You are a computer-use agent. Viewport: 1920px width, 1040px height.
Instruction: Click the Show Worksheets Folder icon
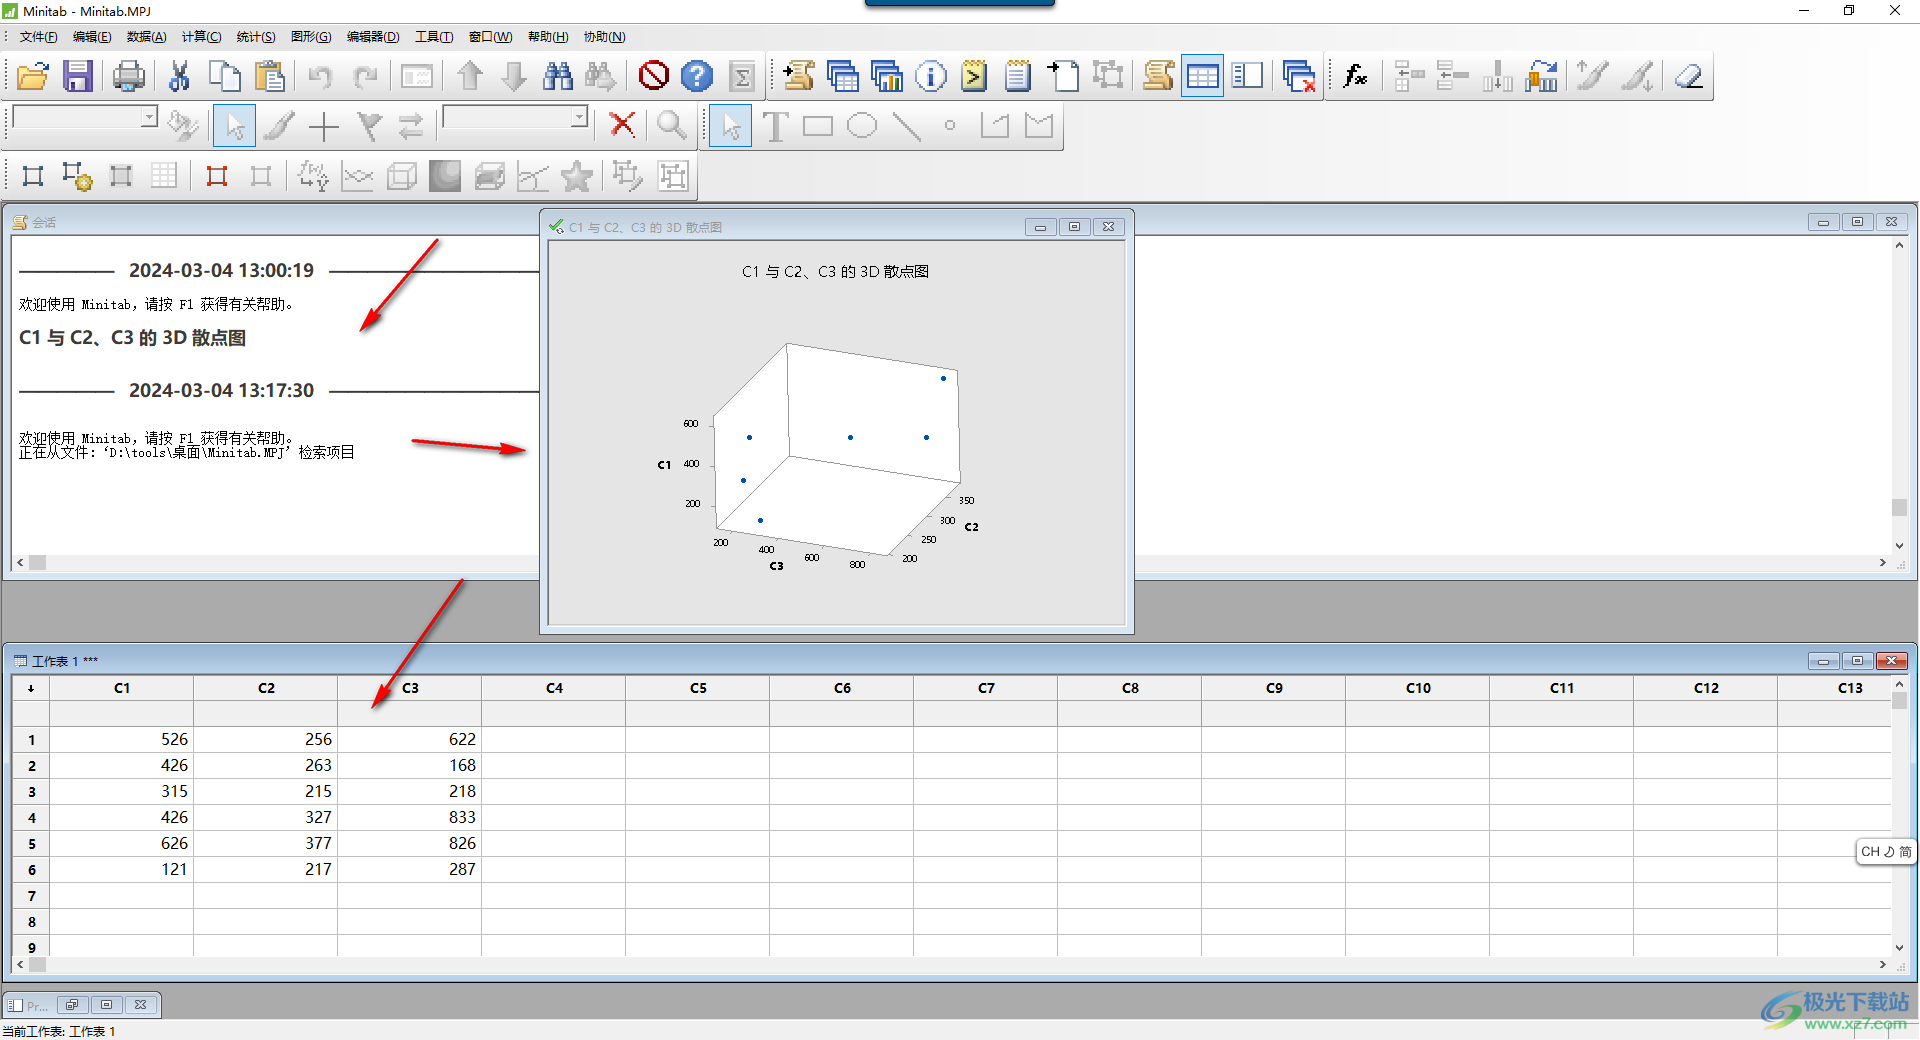coord(843,76)
